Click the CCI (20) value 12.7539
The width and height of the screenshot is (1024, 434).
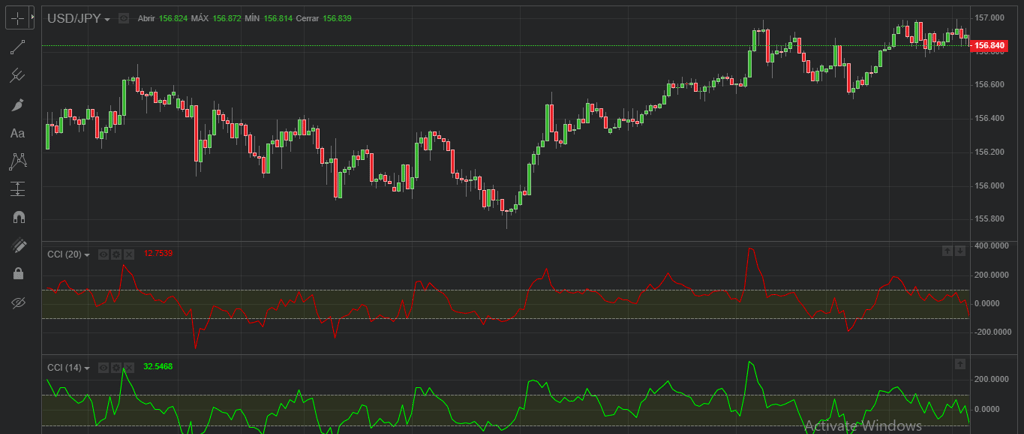tap(158, 253)
